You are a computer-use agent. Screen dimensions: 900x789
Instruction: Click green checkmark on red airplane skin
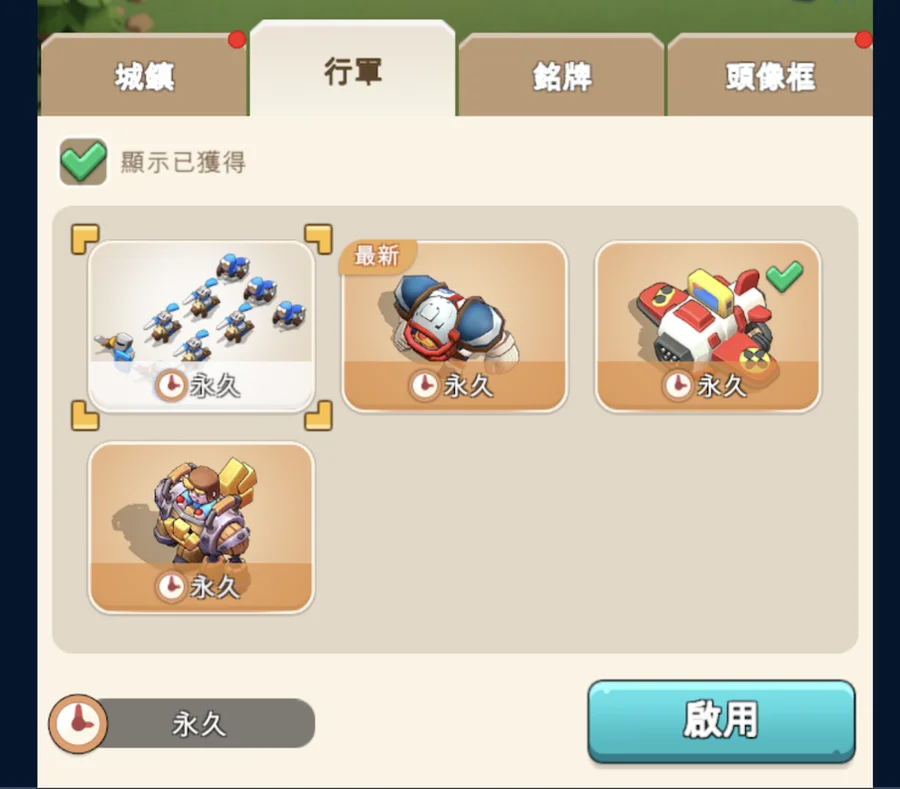point(785,275)
